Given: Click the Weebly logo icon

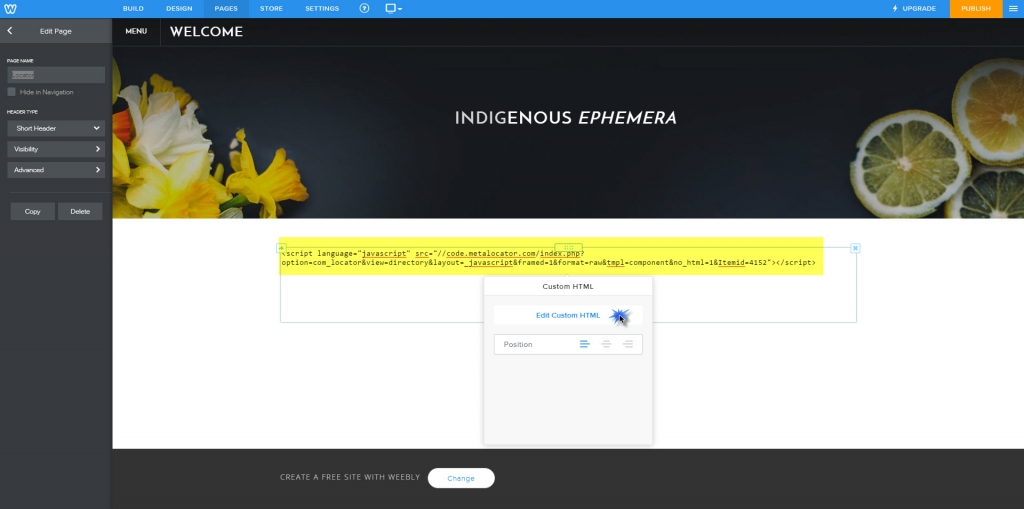Looking at the screenshot, I should click(10, 8).
